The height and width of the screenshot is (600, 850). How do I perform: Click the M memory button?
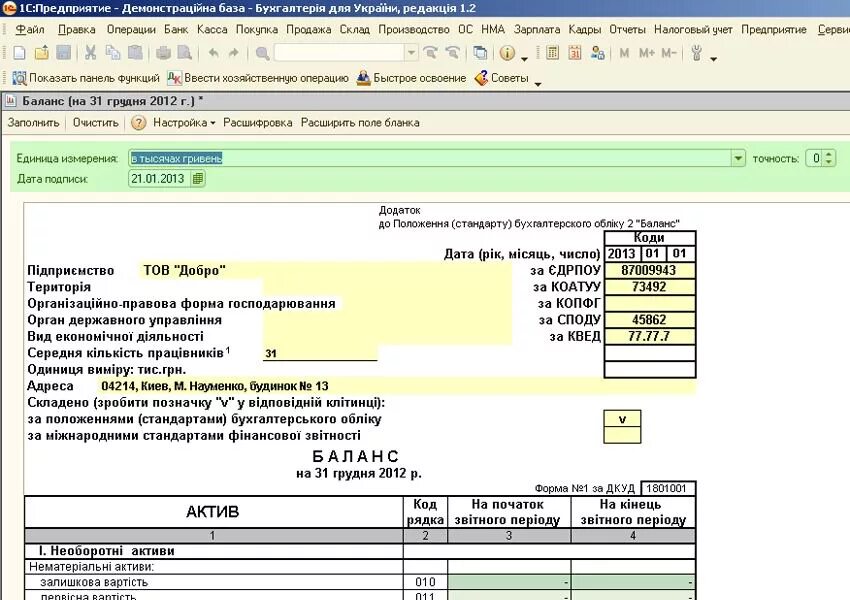[624, 53]
